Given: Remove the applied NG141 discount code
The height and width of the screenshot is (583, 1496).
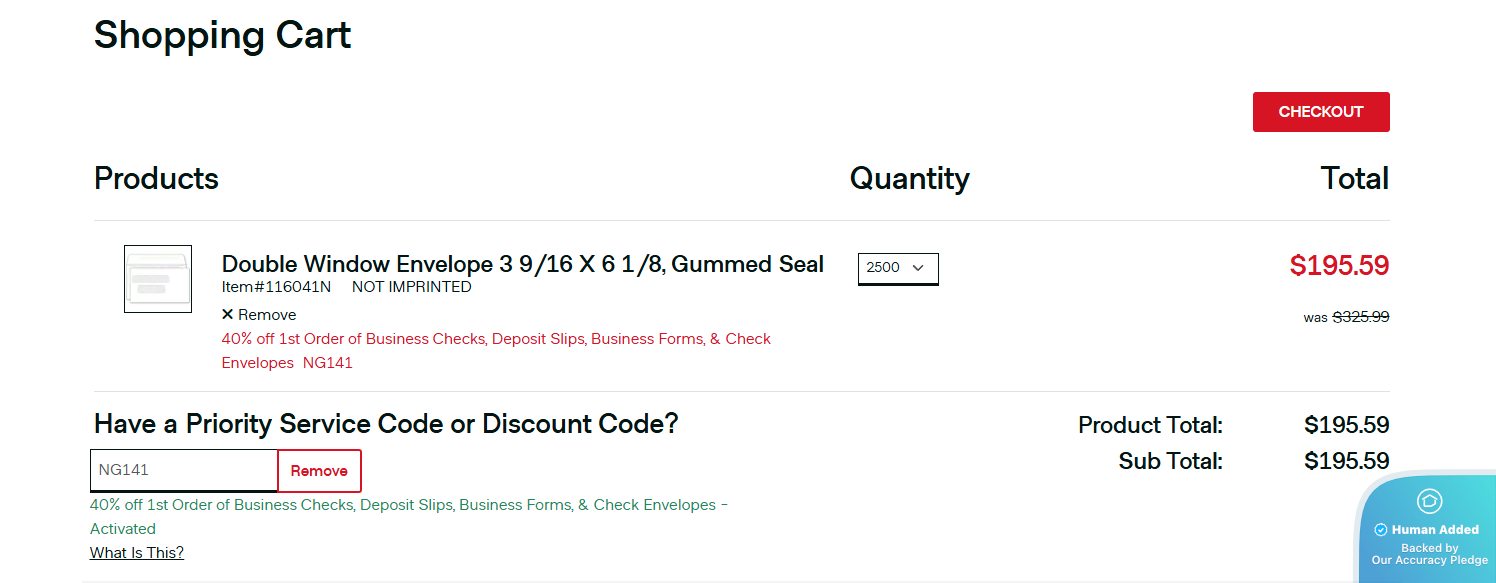Looking at the screenshot, I should (x=319, y=471).
